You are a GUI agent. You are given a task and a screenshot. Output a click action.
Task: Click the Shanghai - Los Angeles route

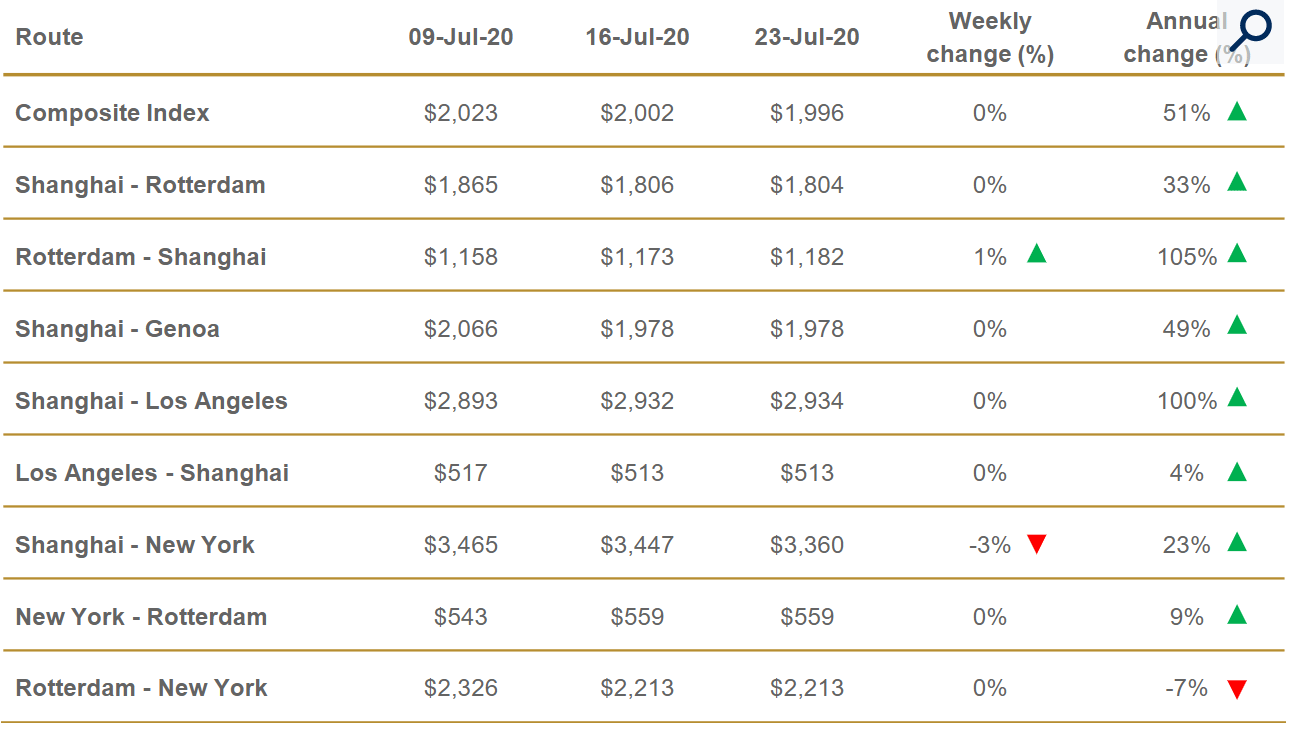tap(151, 401)
